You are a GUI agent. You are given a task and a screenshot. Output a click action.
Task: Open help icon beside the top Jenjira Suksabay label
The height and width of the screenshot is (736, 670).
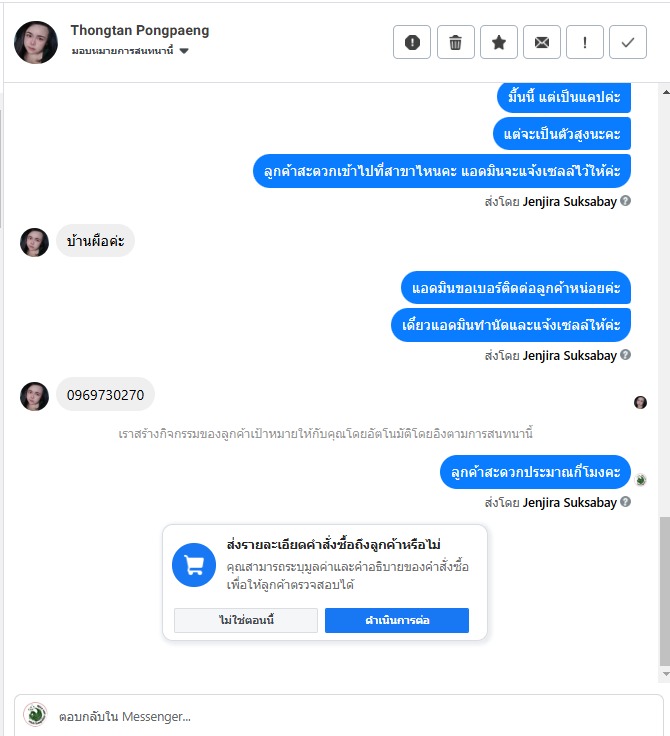(x=625, y=201)
